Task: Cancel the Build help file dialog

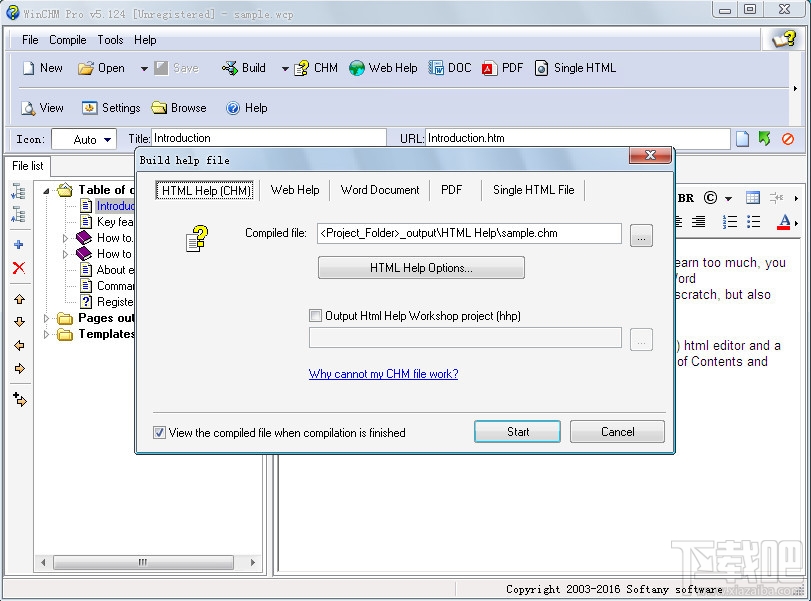Action: tap(617, 432)
